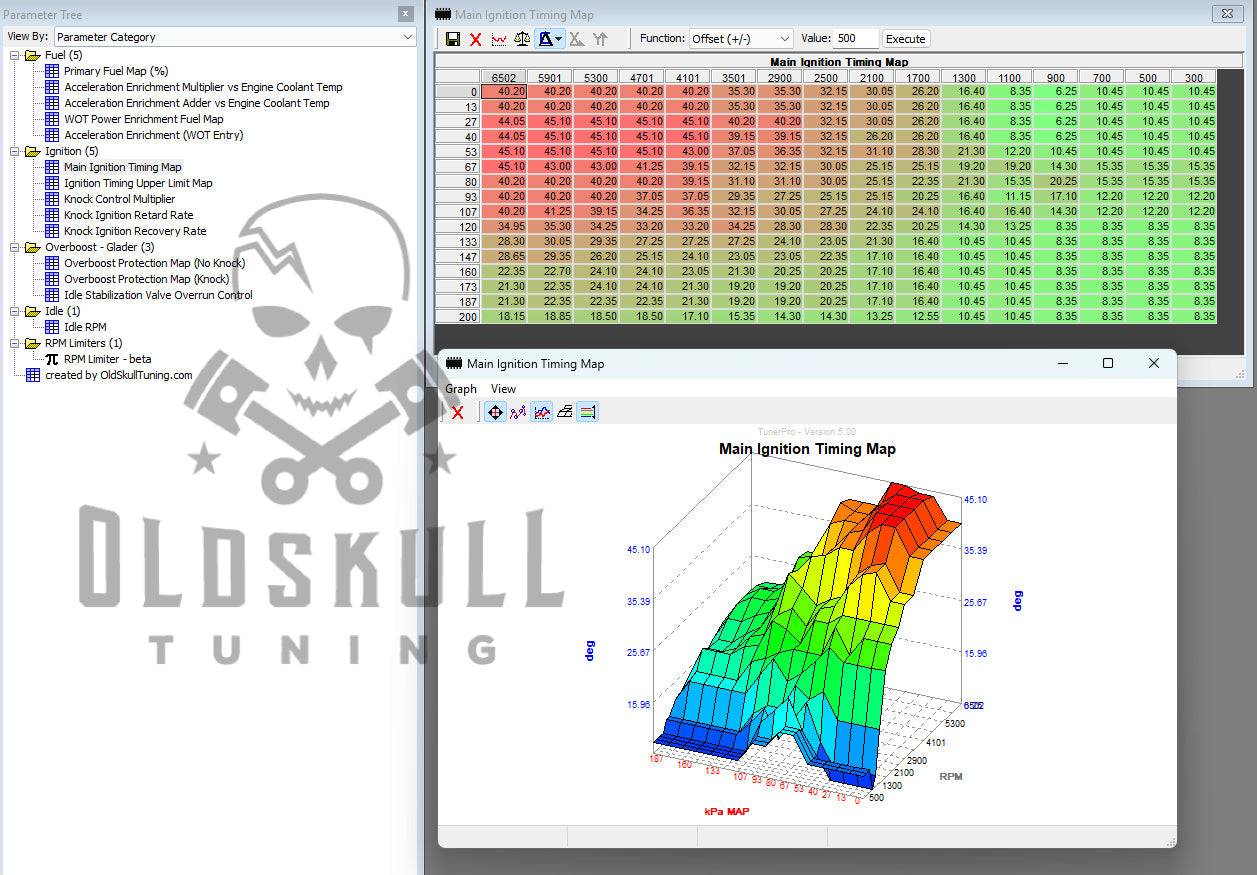Select the 3D surface mesh icon in the graph toolbar
The height and width of the screenshot is (875, 1257).
pyautogui.click(x=564, y=412)
